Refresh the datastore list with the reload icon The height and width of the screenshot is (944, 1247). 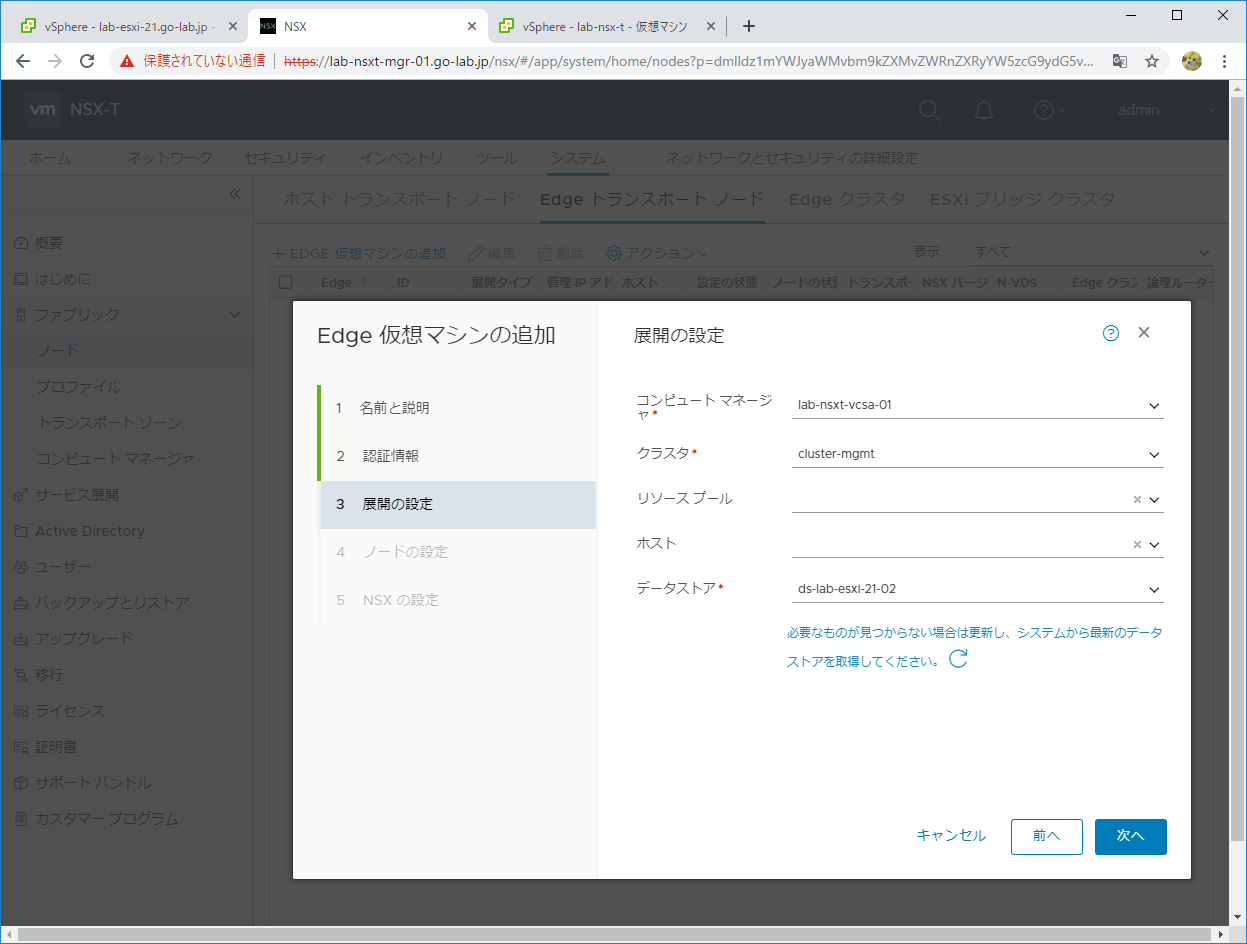click(958, 659)
